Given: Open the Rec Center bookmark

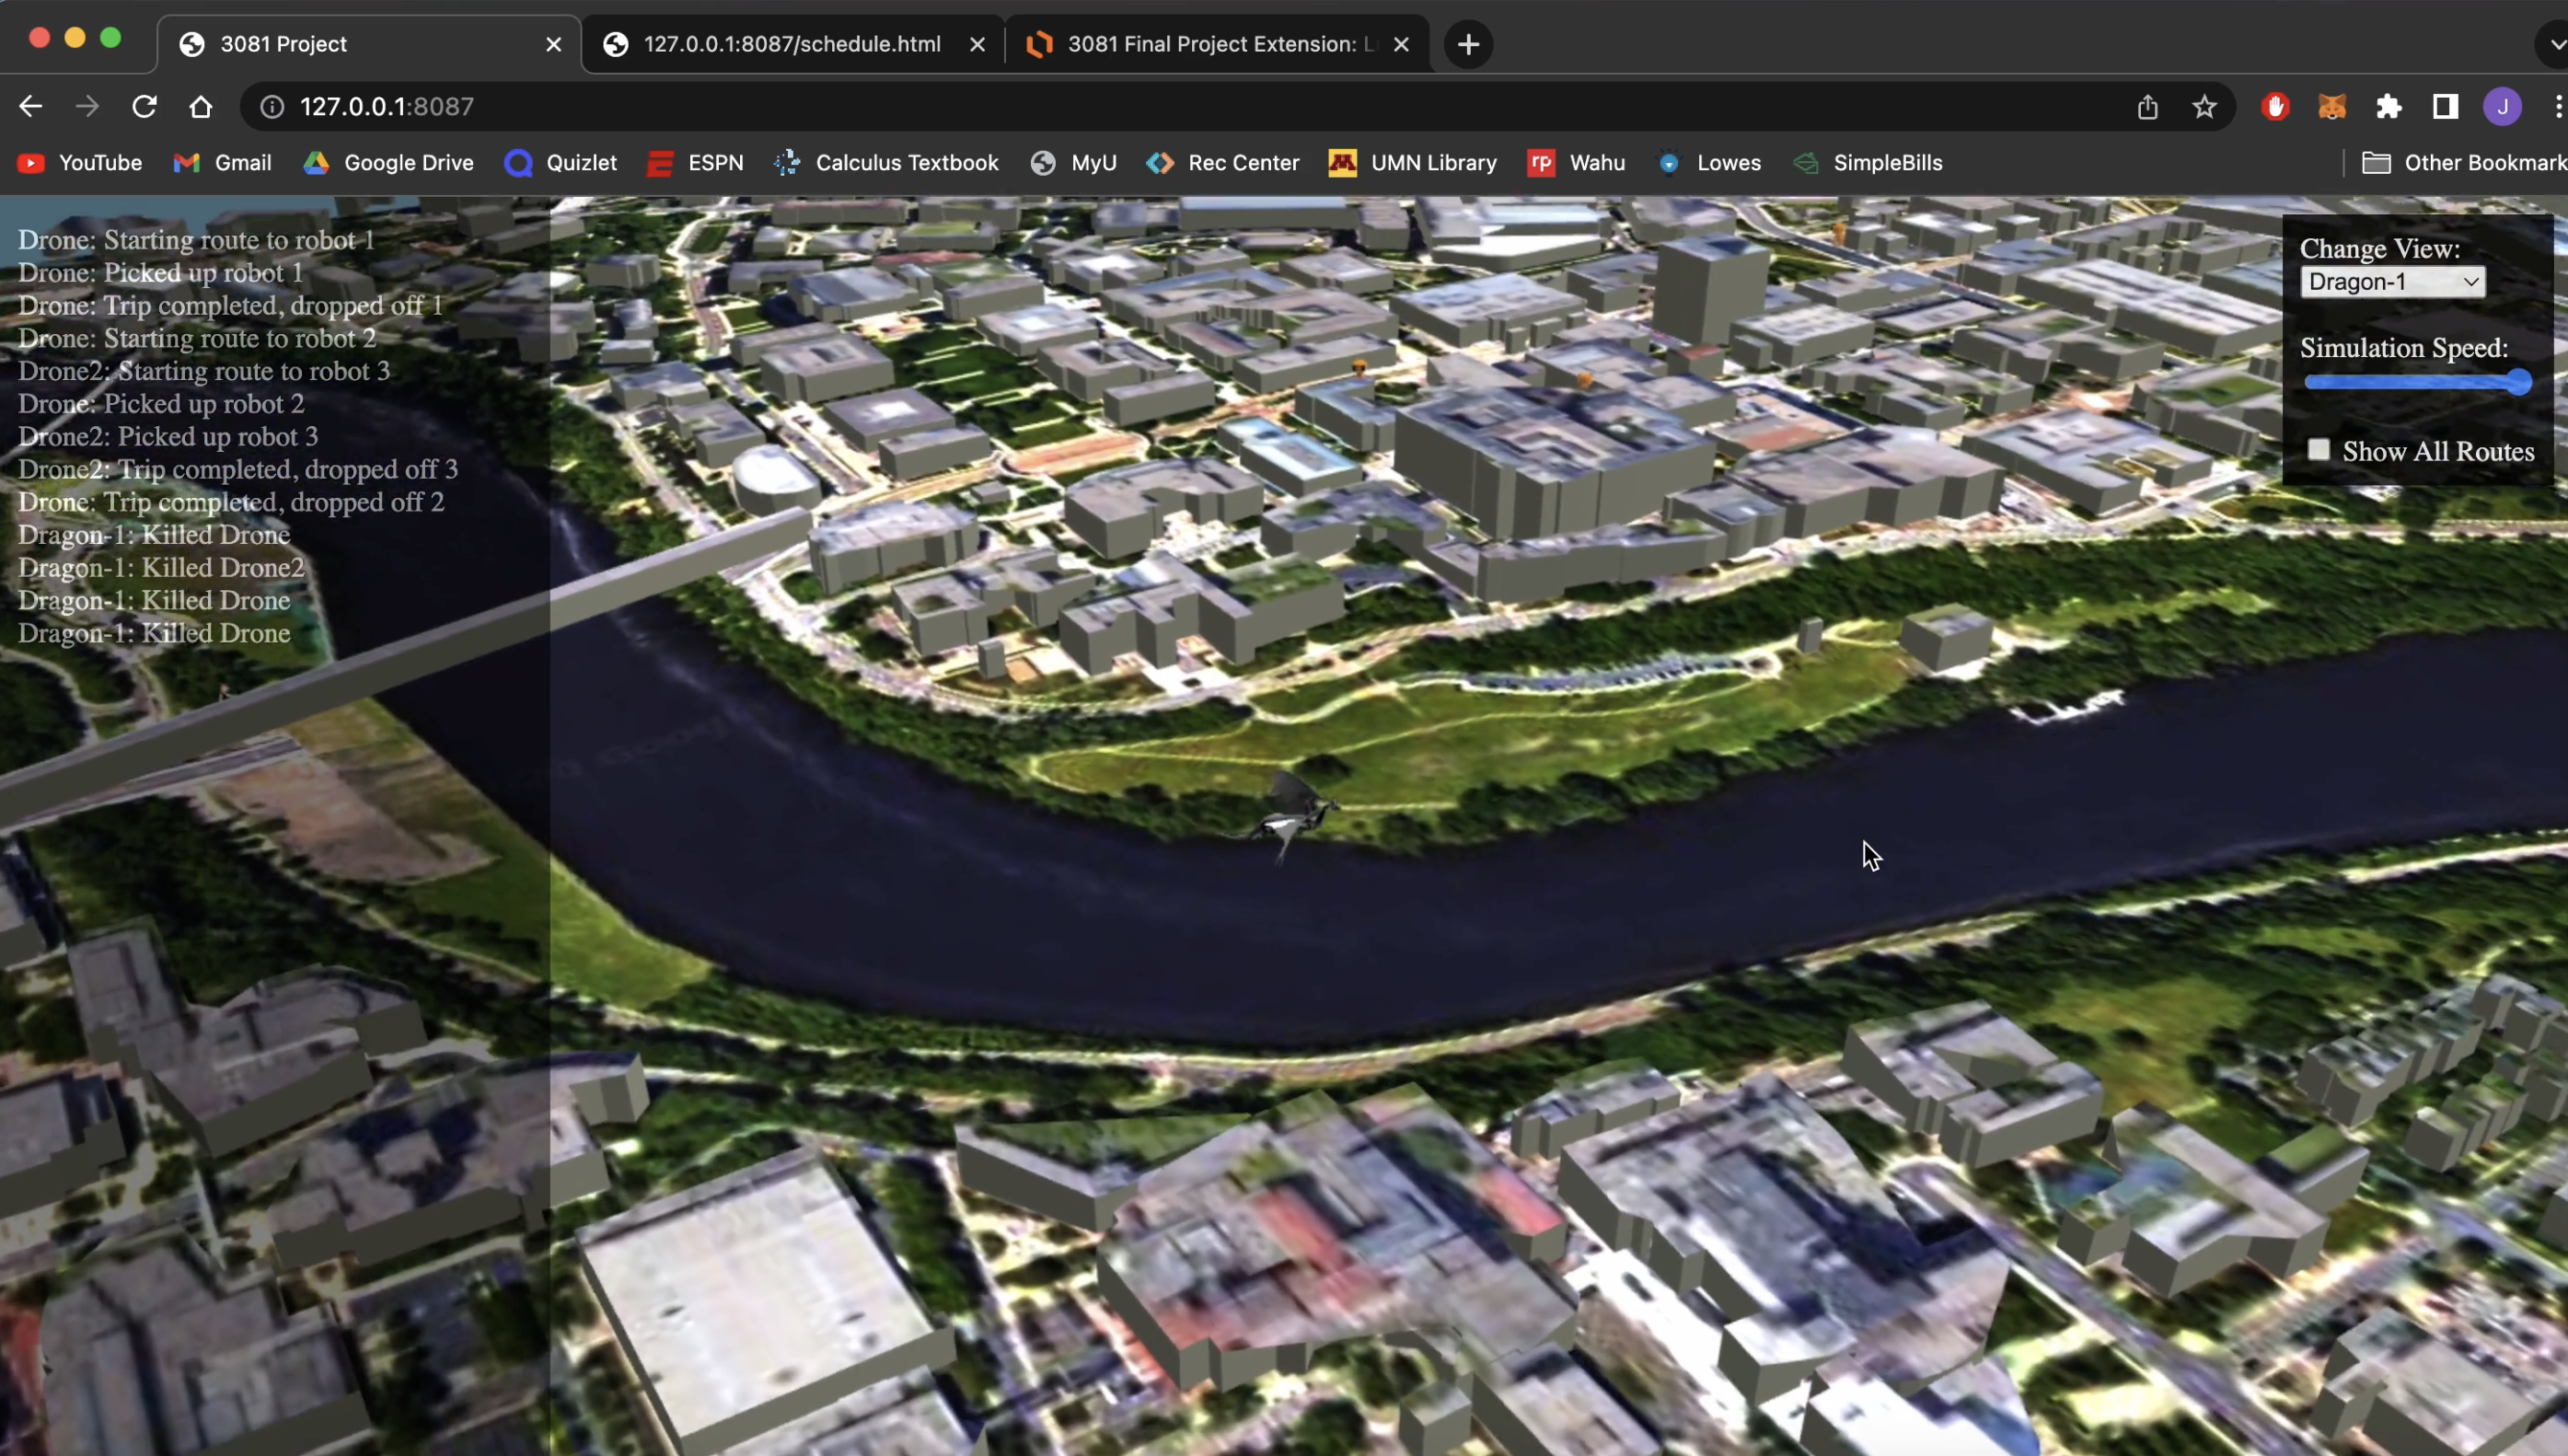Looking at the screenshot, I should coord(1222,163).
